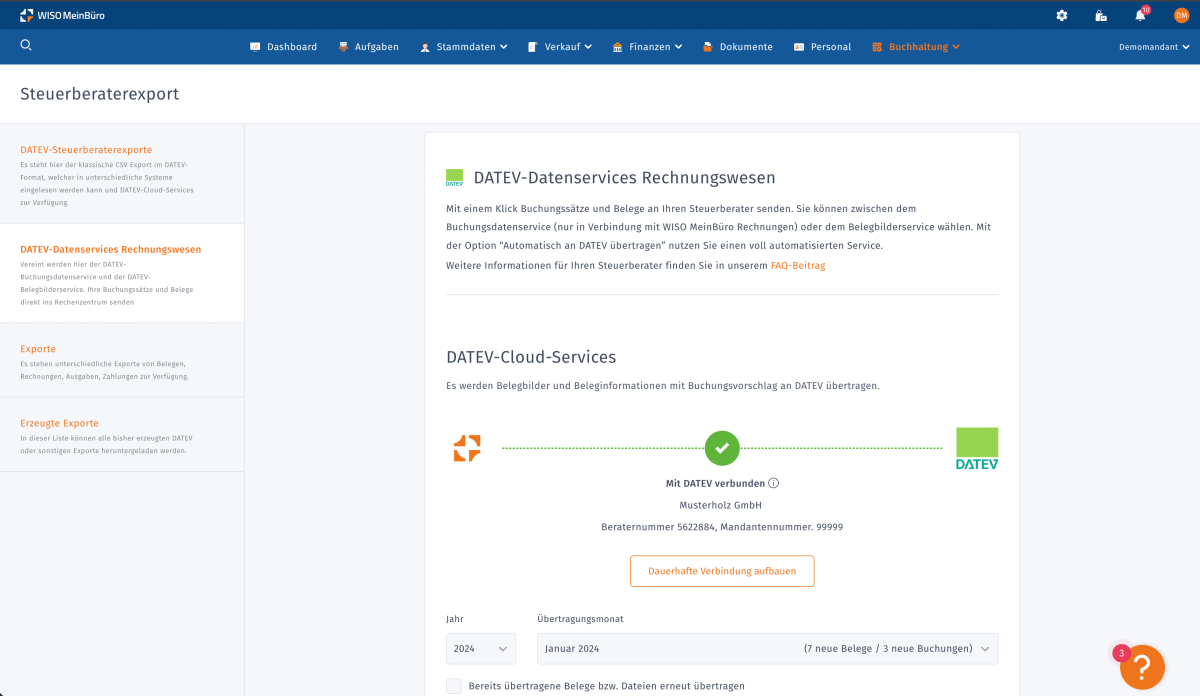
Task: Click the green connection checkmark icon
Action: point(722,448)
